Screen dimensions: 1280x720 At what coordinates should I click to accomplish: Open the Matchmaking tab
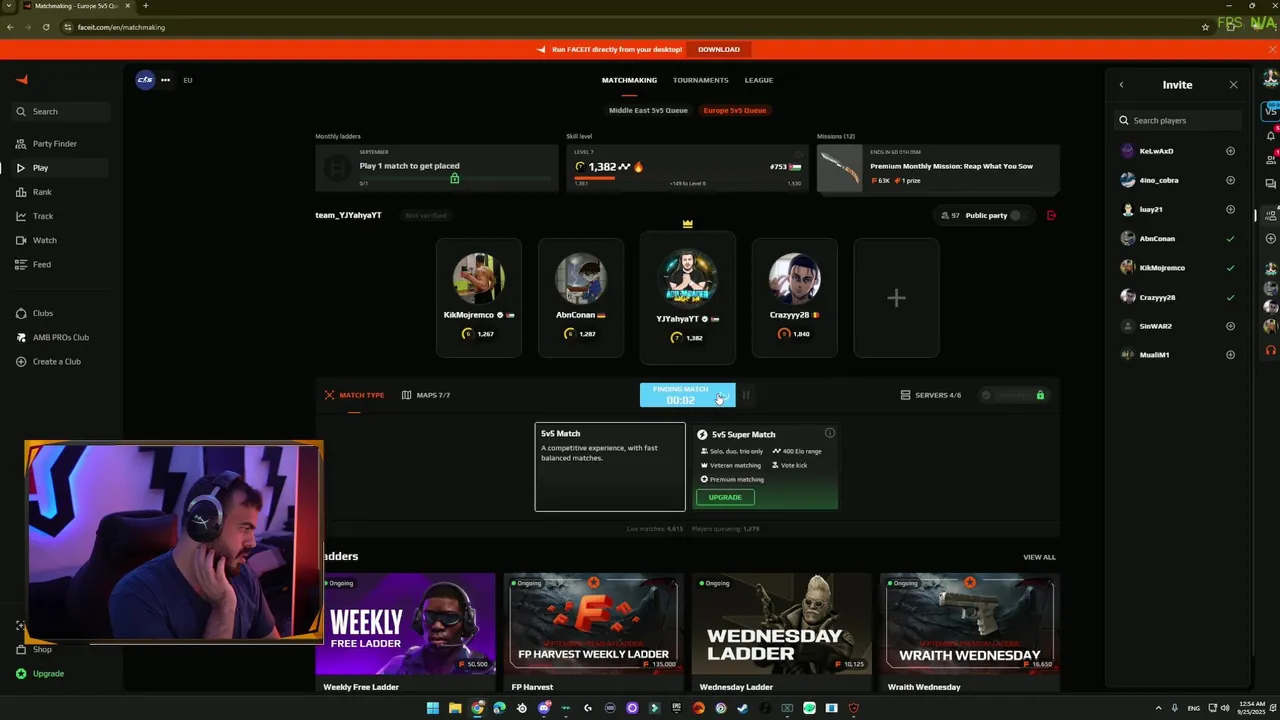click(629, 80)
